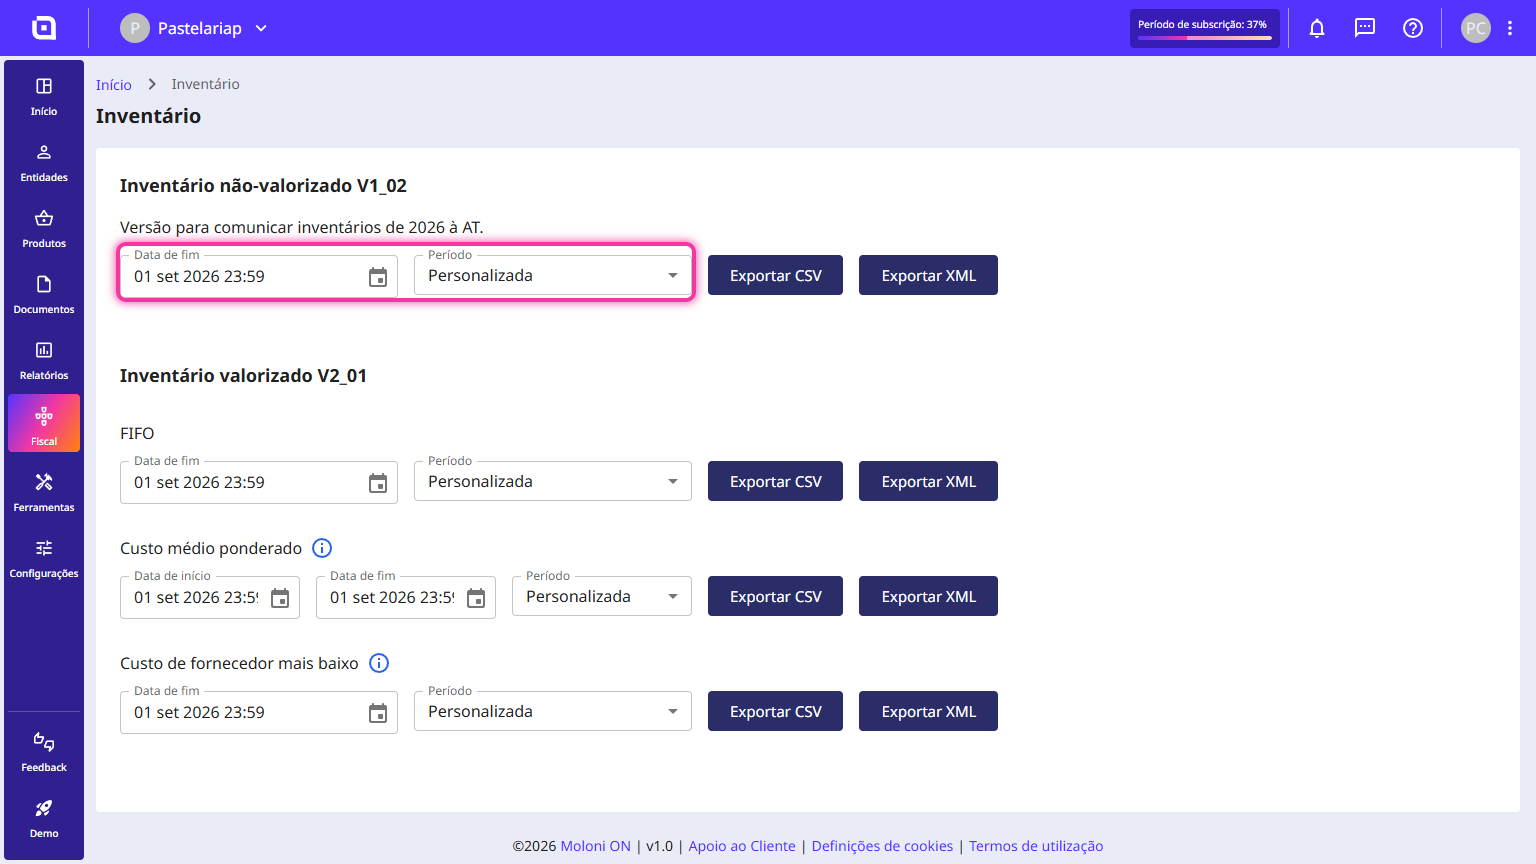Open calendar for FIFO end date
The image size is (1536, 864).
[x=378, y=483]
